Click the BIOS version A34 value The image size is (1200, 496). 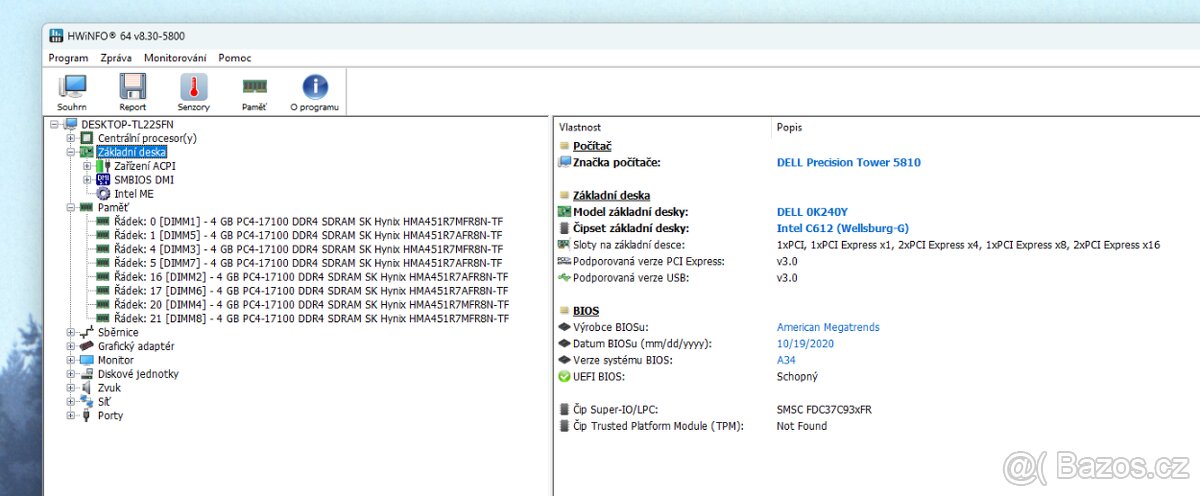786,359
